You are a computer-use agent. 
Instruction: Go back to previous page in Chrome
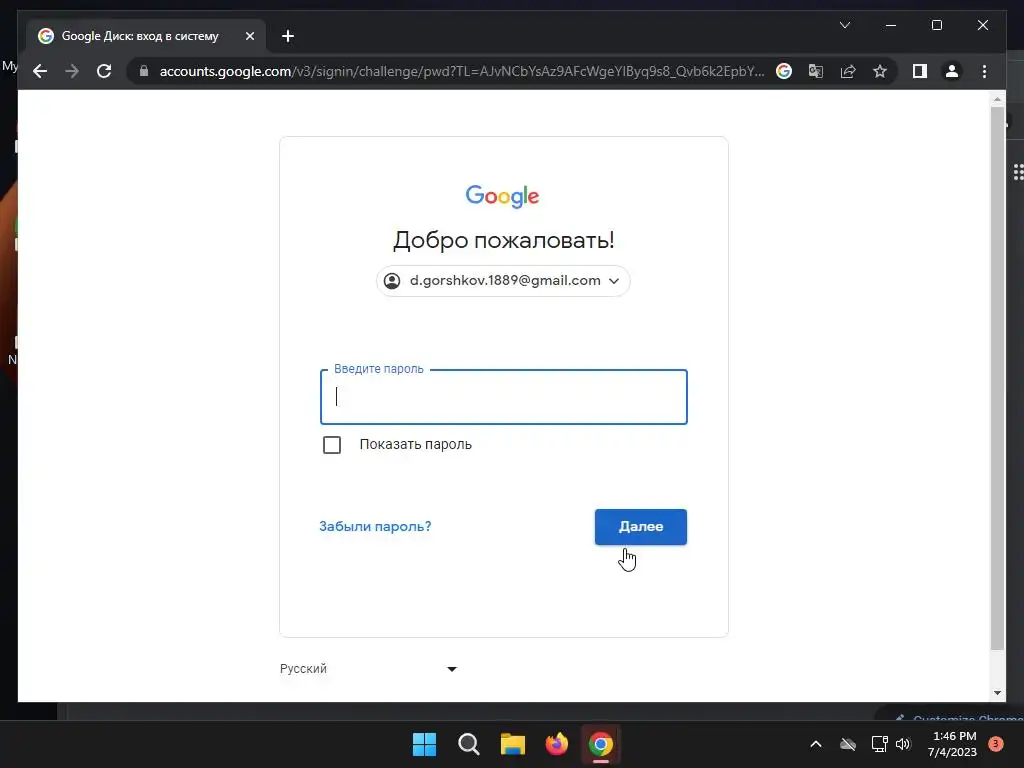point(40,71)
